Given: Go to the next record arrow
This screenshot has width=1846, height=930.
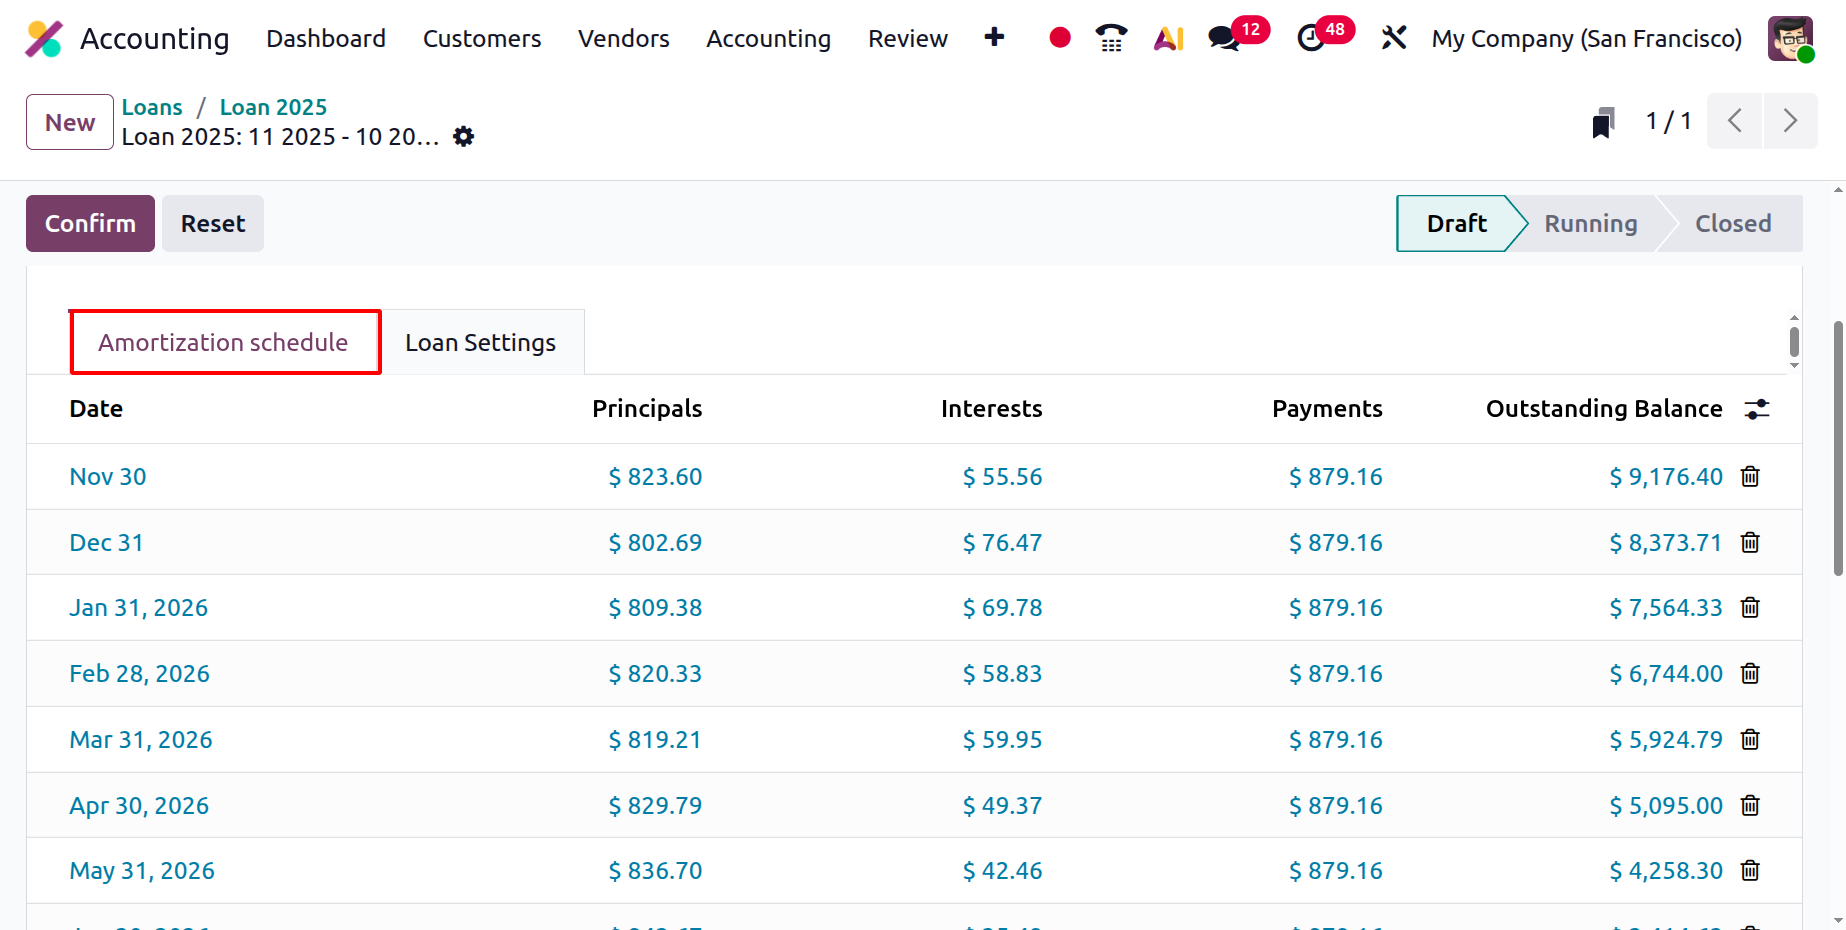Looking at the screenshot, I should [1790, 121].
